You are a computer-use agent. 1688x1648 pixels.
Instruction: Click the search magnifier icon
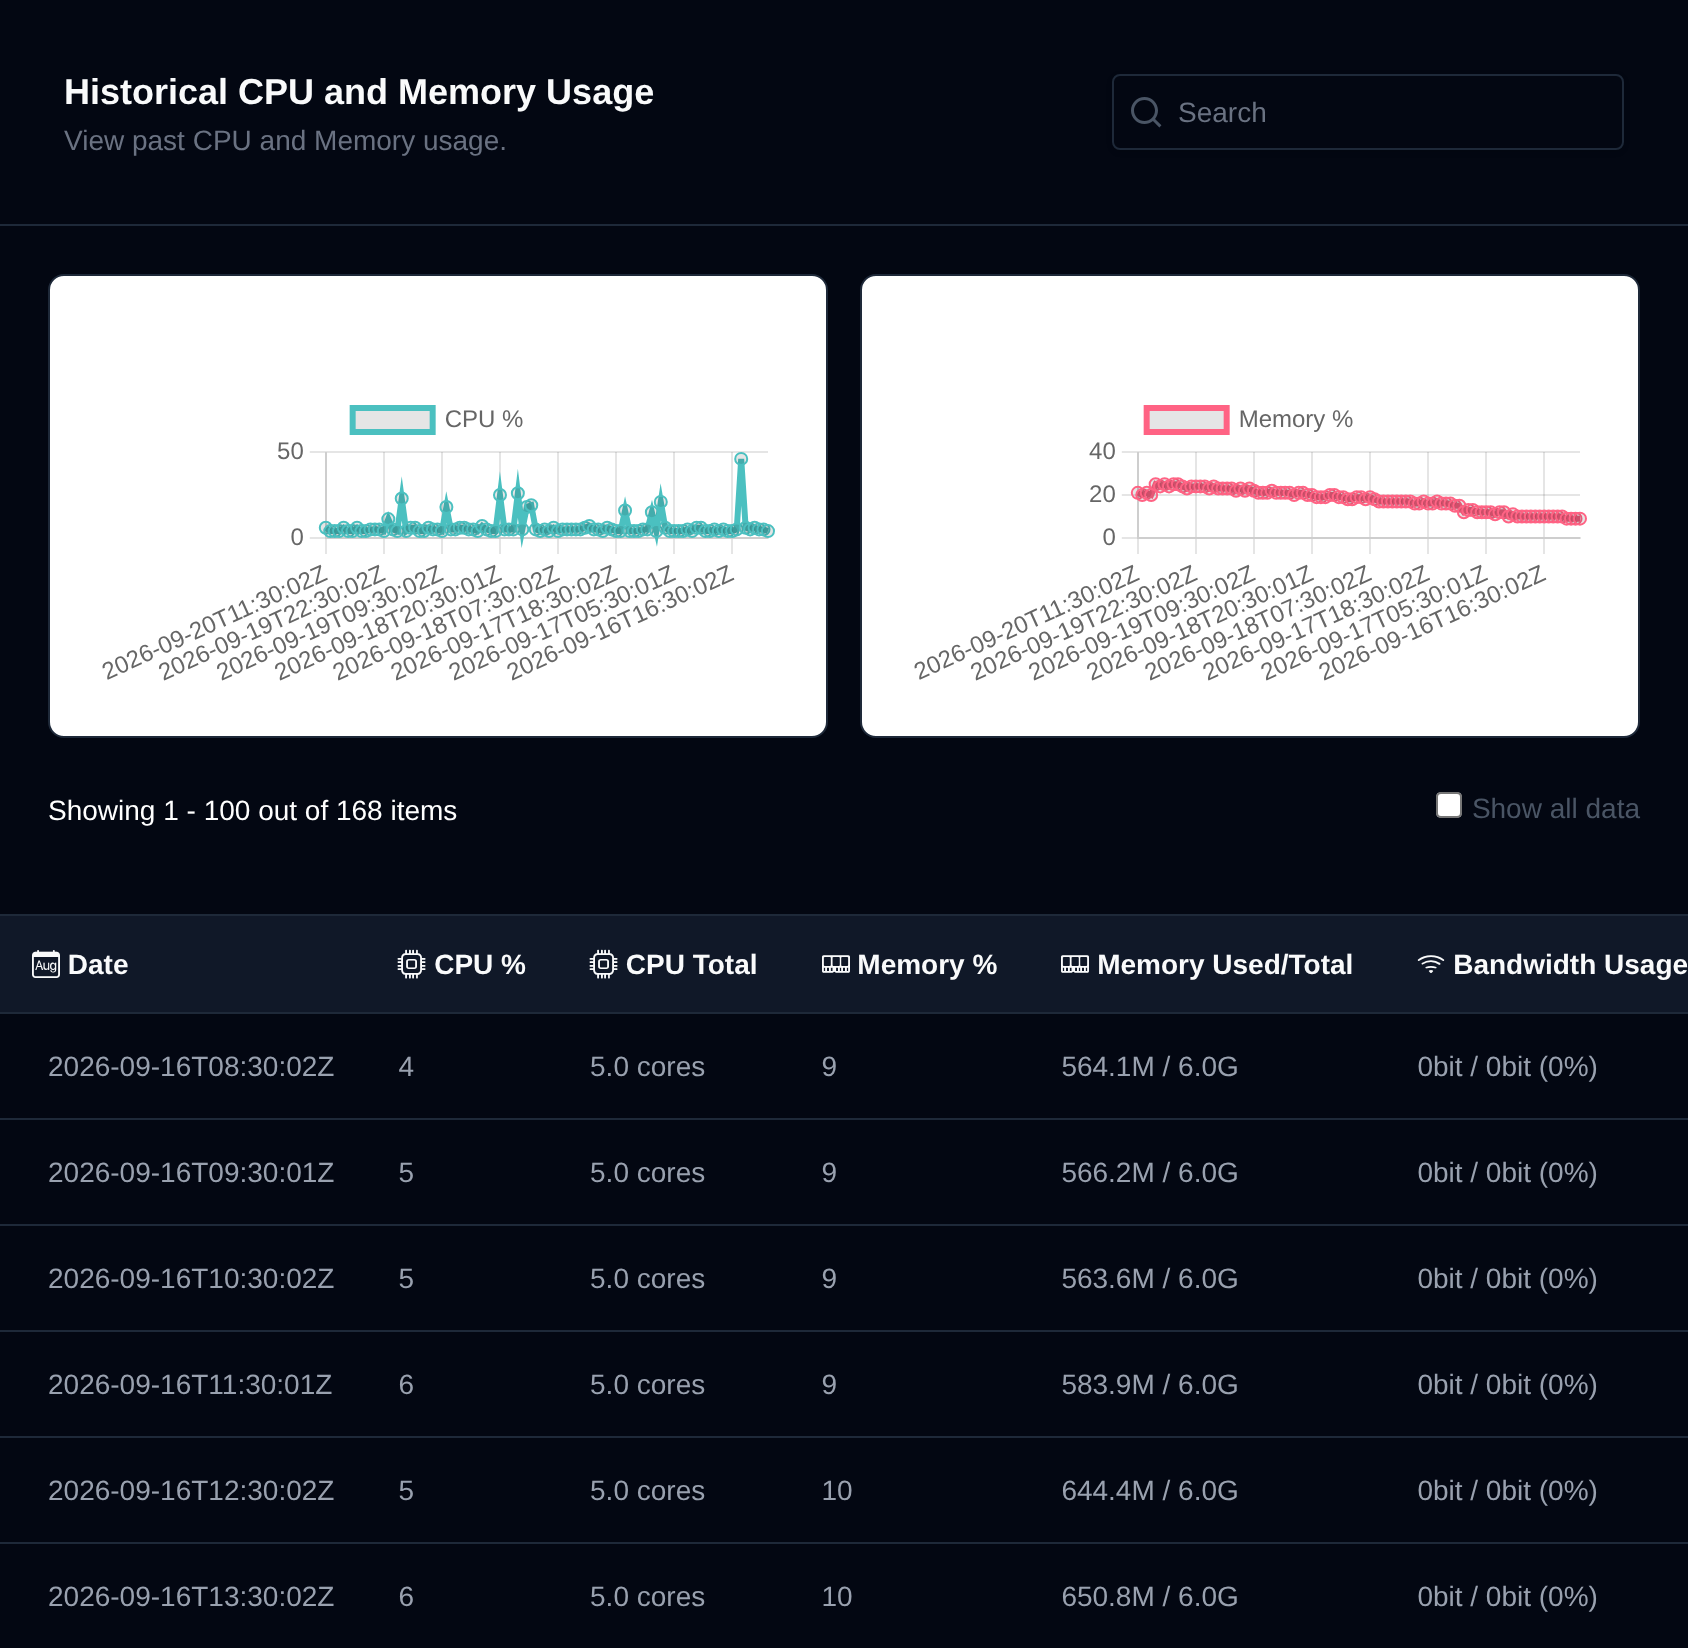coord(1146,112)
